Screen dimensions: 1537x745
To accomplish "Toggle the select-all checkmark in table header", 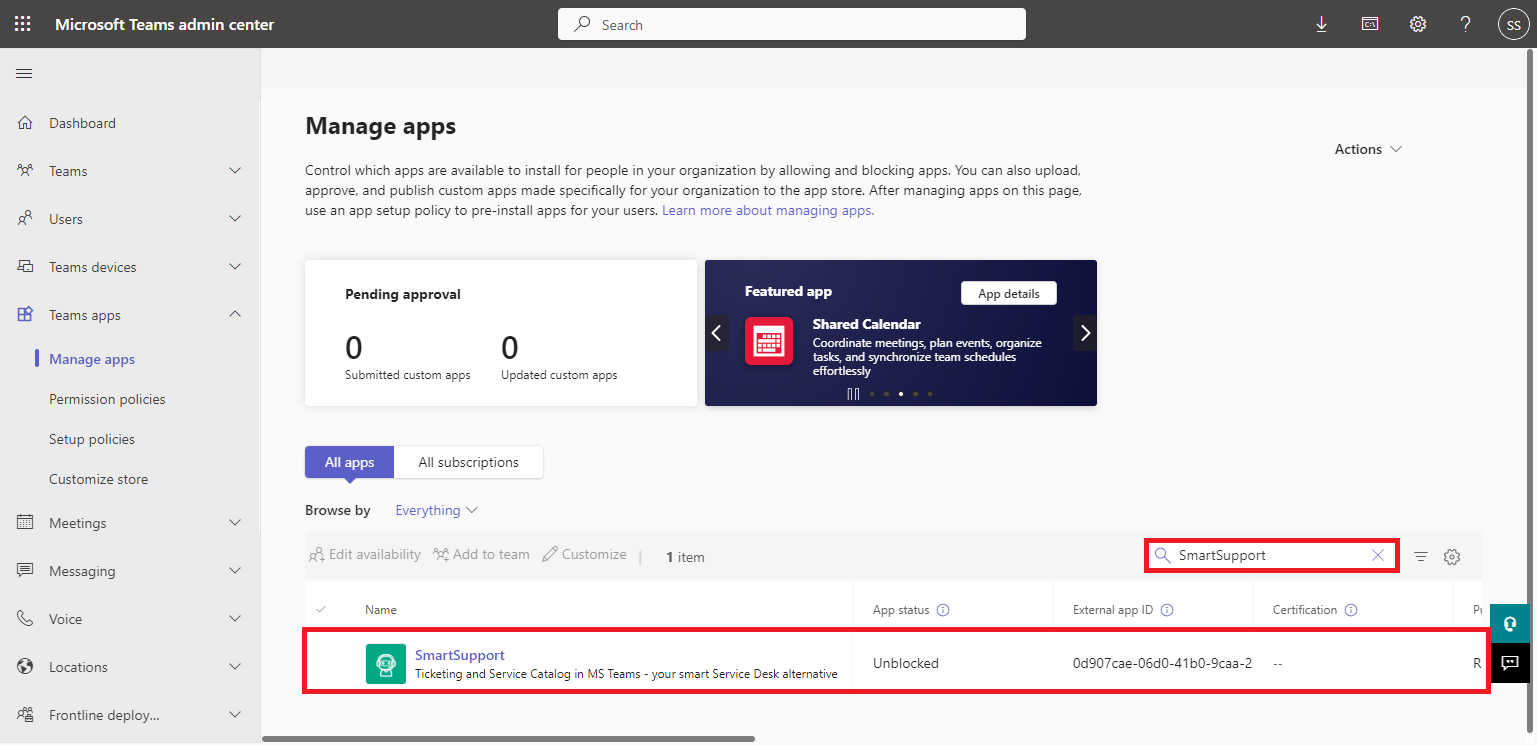I will click(x=321, y=609).
